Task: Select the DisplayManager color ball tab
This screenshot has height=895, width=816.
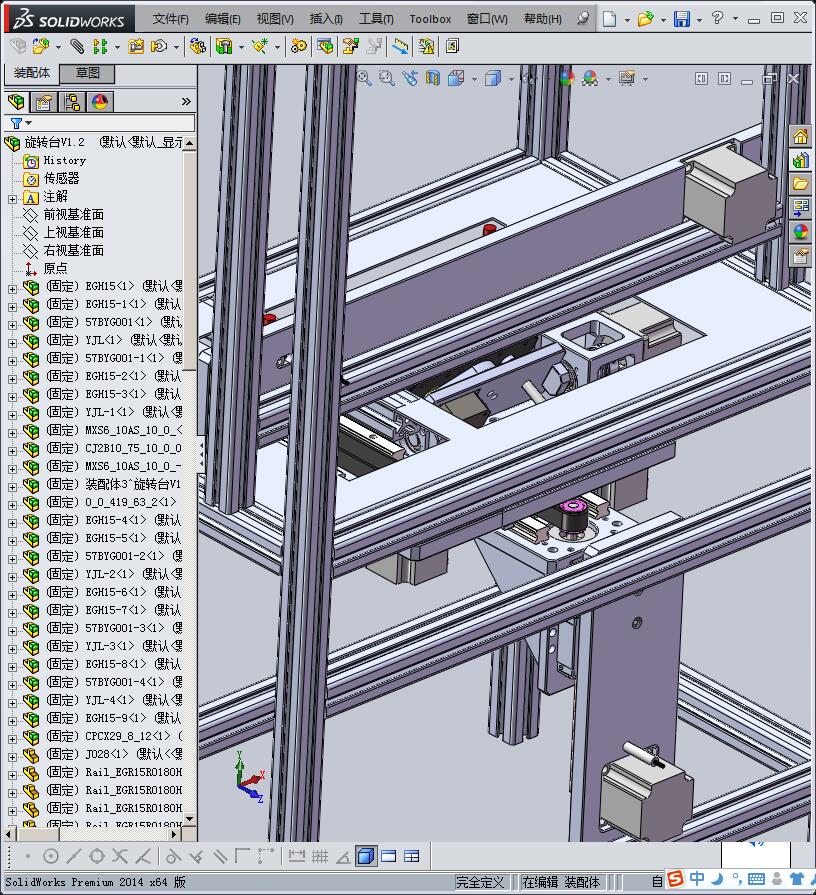Action: coord(100,102)
